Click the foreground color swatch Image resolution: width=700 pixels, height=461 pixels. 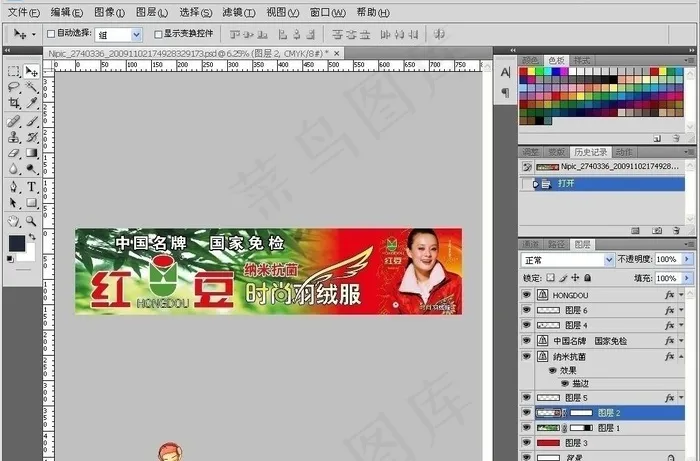point(17,243)
